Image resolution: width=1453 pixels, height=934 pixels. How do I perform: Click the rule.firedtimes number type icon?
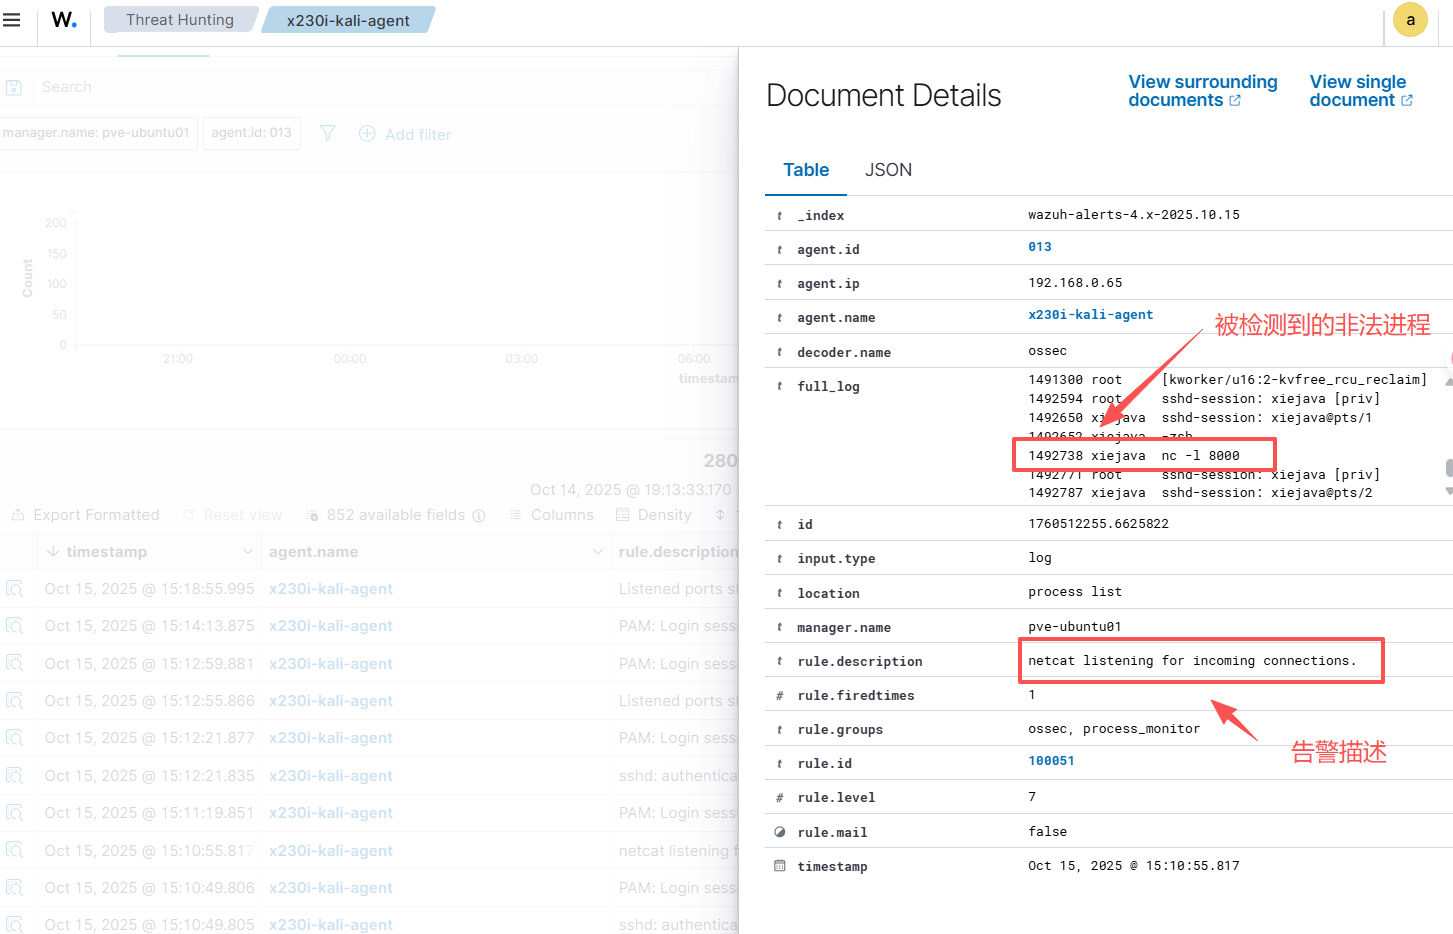tap(780, 695)
